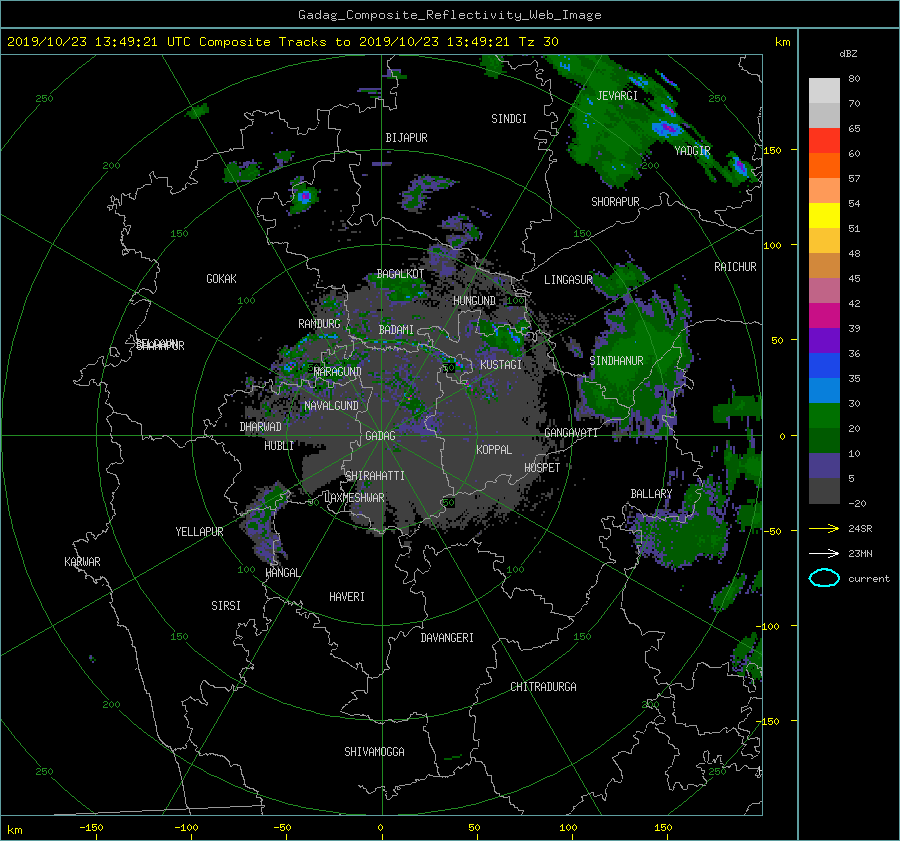Select the JEVARGI city label
The width and height of the screenshot is (900, 841).
(617, 95)
